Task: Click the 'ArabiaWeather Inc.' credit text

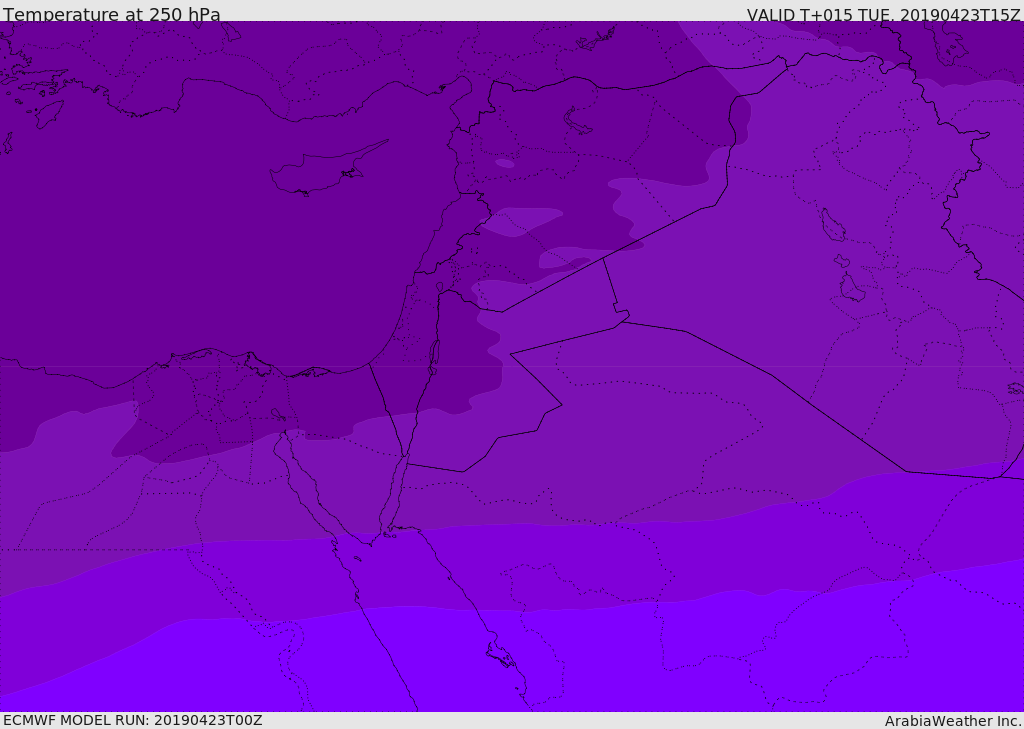Action: pos(953,721)
